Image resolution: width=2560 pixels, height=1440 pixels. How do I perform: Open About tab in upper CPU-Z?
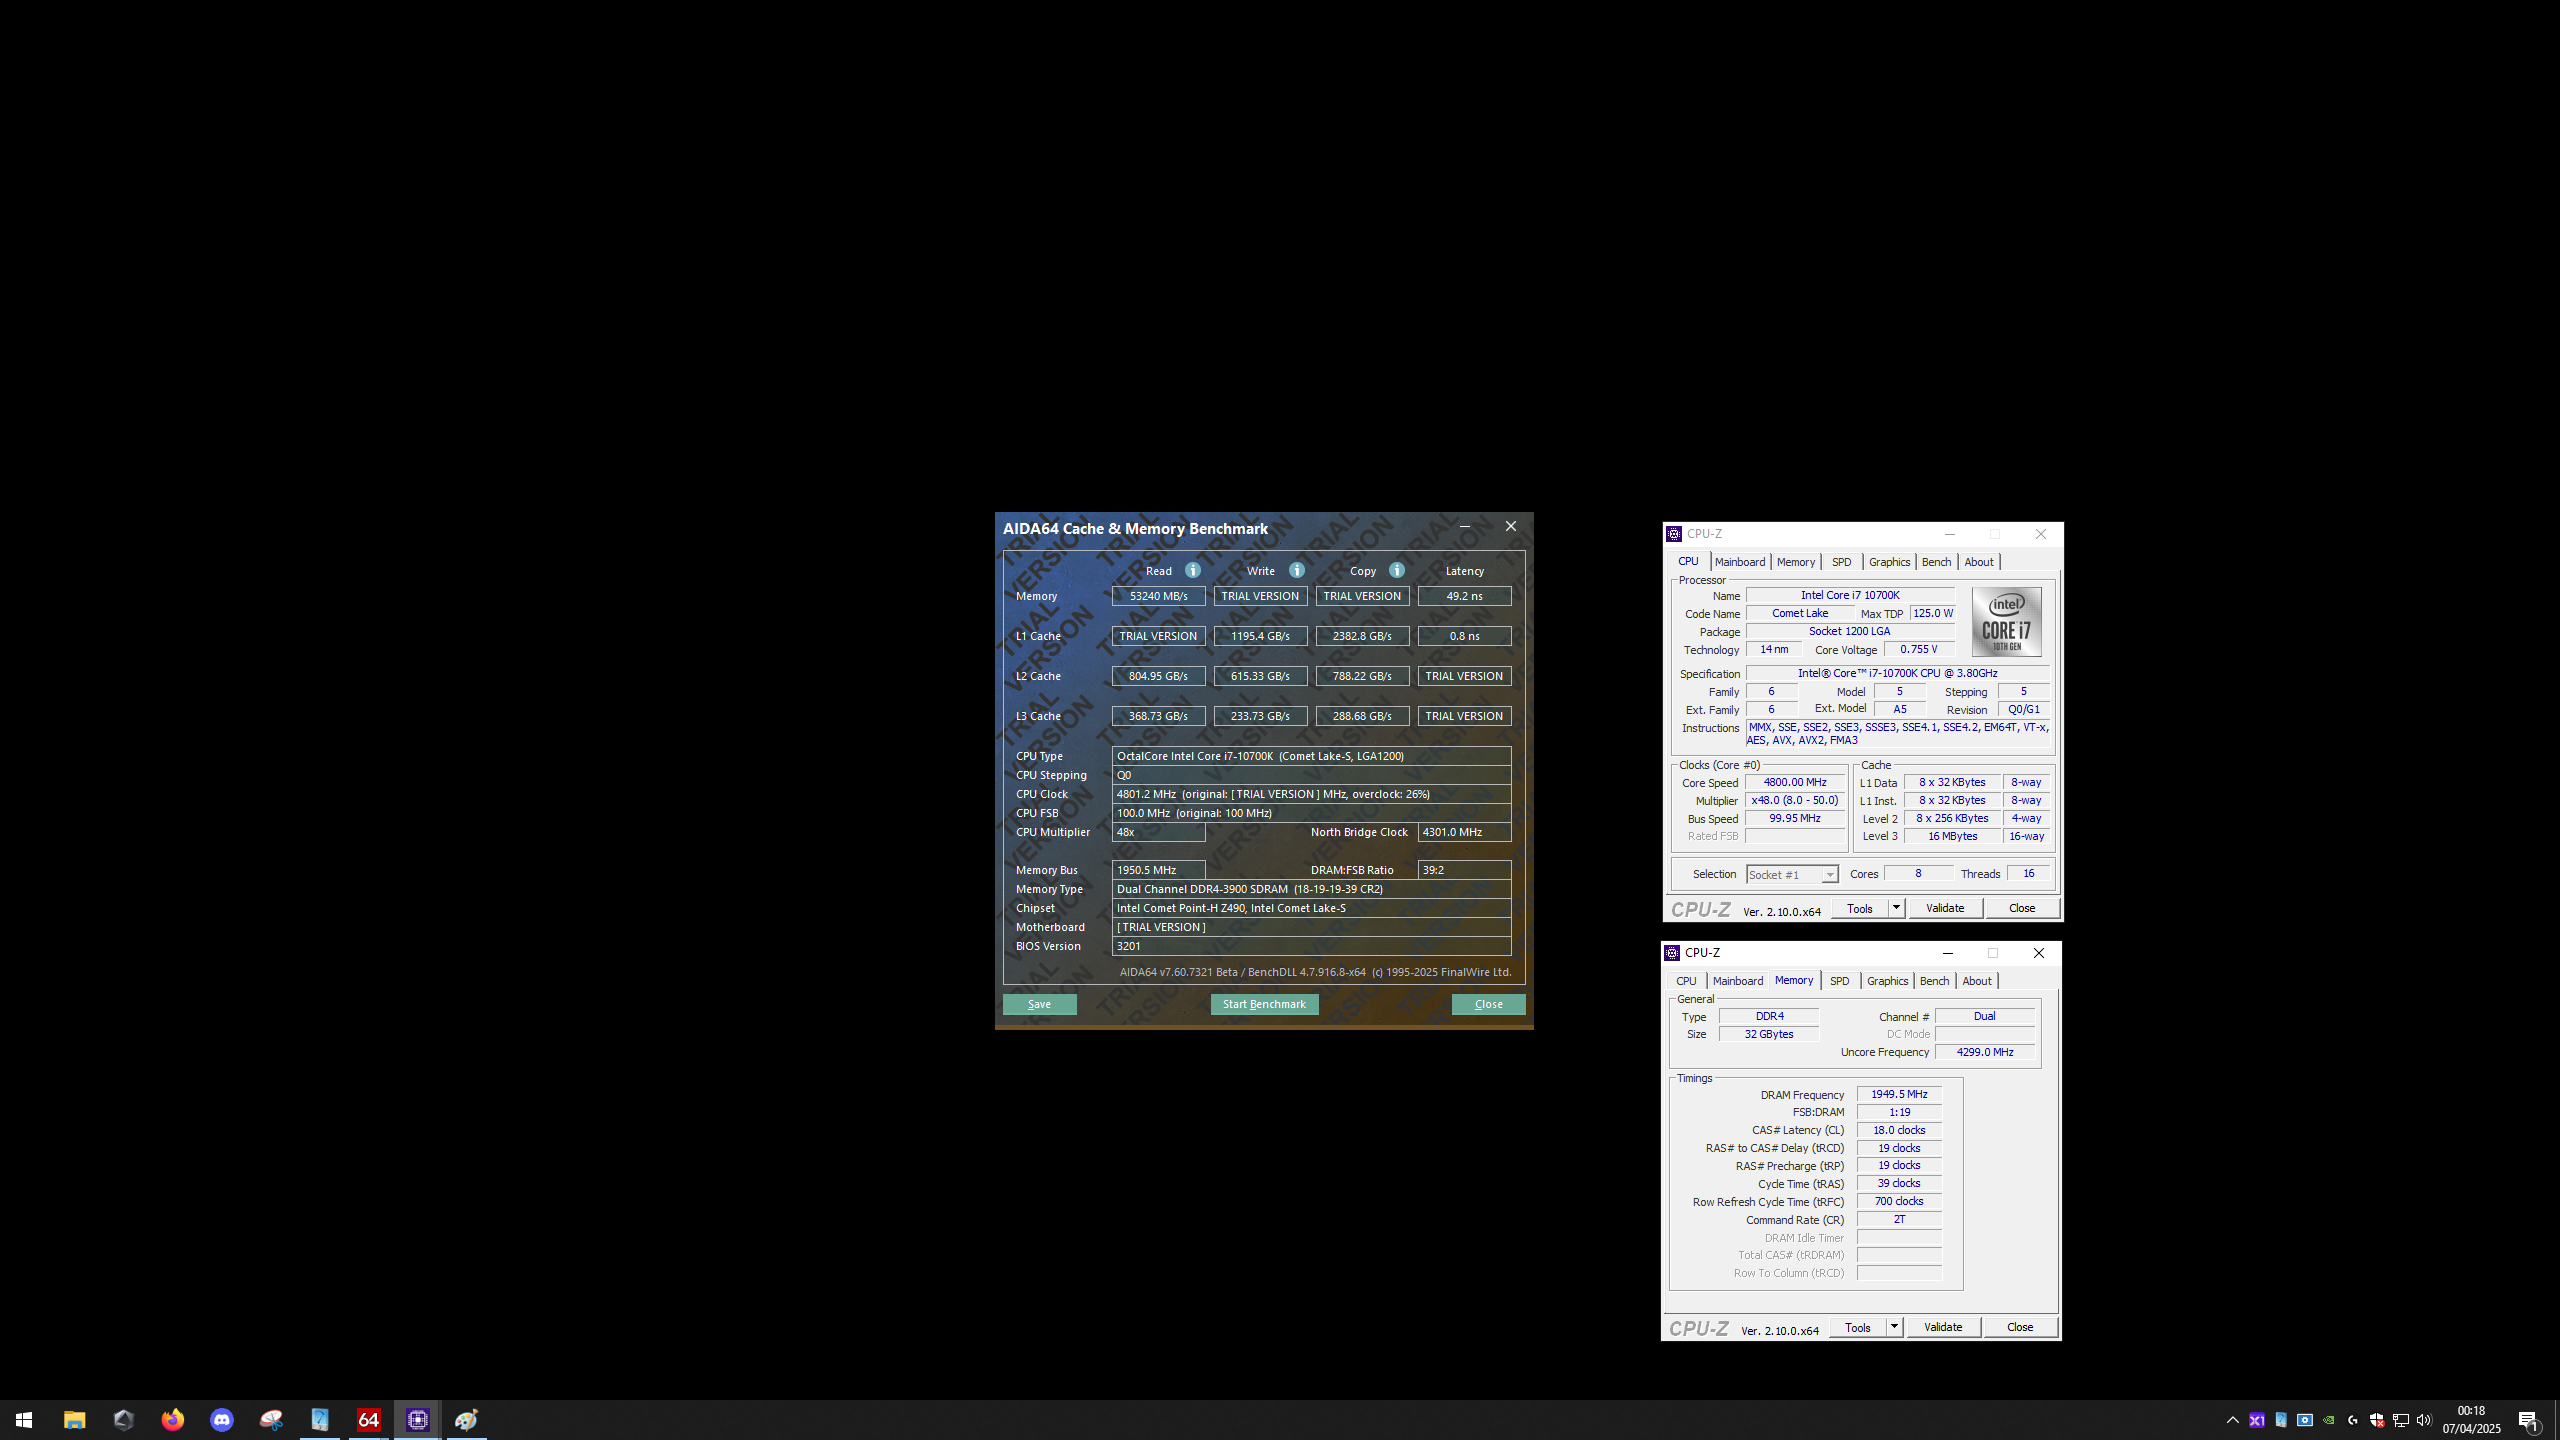[x=1979, y=562]
